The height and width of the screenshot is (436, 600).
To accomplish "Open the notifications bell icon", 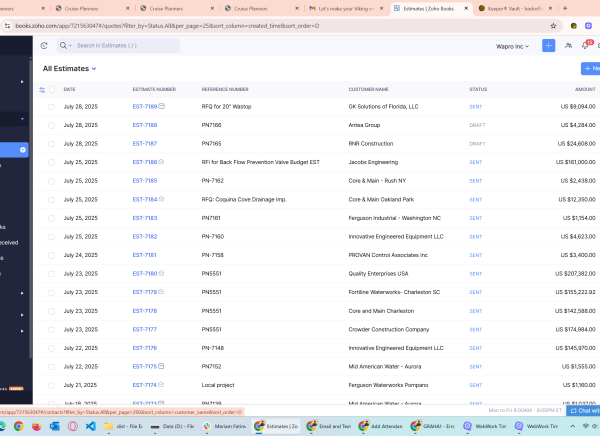I will click(586, 46).
